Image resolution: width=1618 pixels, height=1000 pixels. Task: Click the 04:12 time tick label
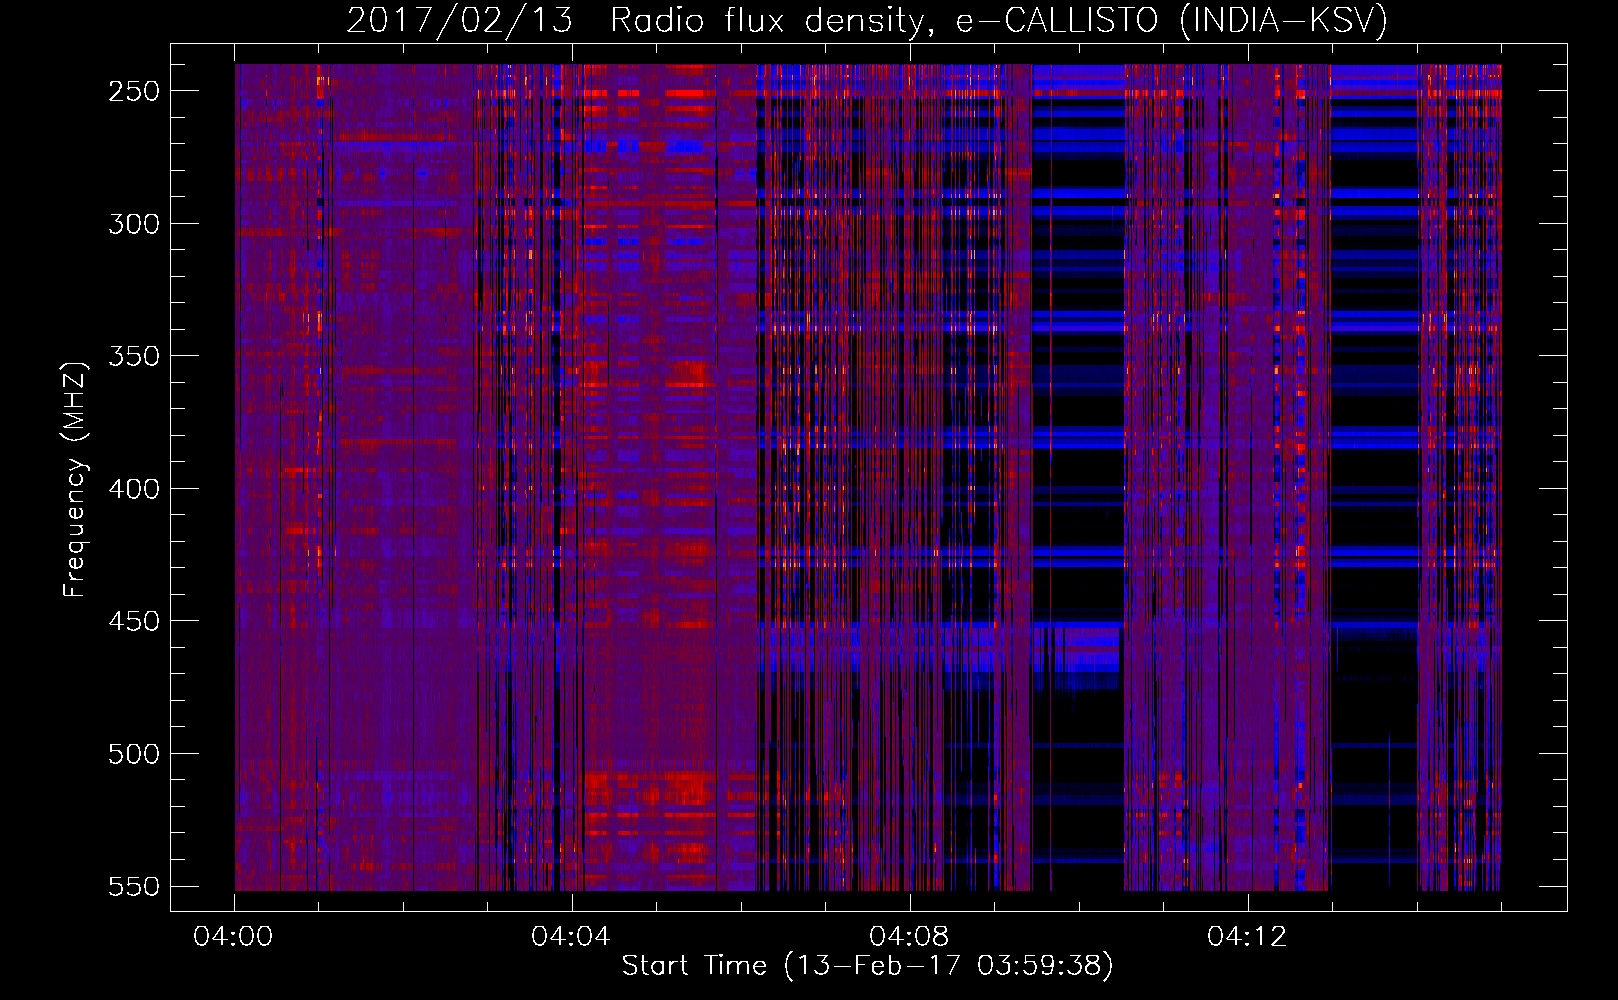(1247, 937)
